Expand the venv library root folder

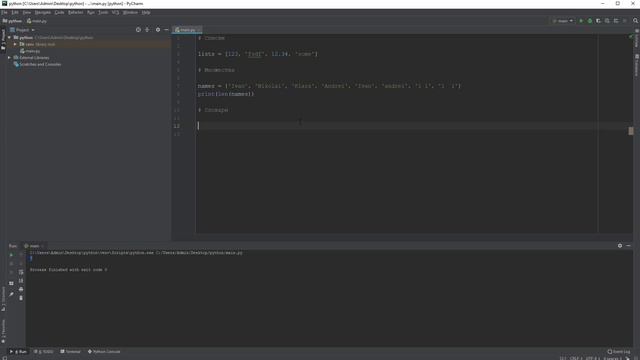(x=15, y=44)
